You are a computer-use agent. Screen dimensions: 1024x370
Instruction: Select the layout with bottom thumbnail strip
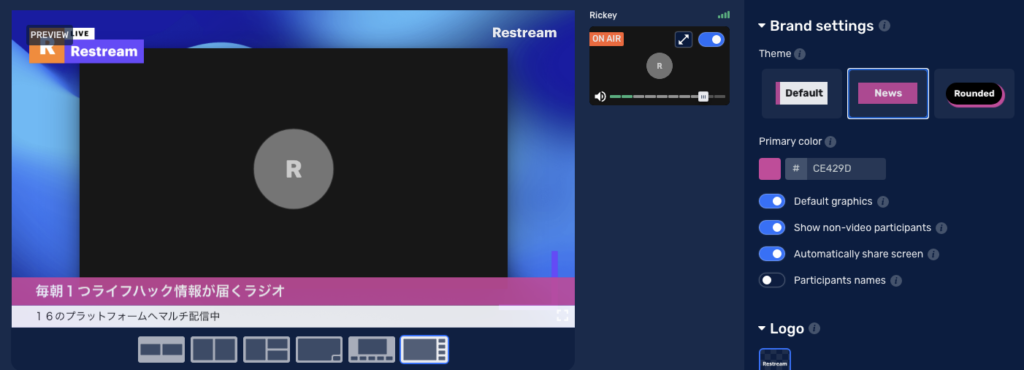pyautogui.click(x=372, y=350)
